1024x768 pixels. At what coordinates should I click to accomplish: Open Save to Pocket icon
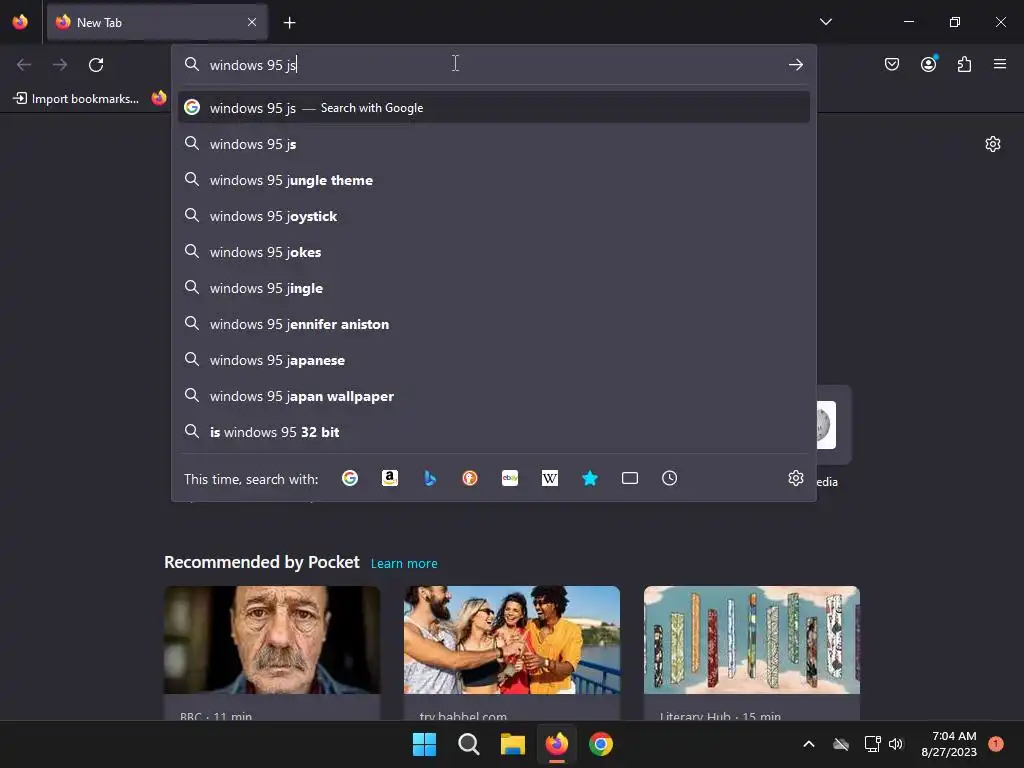(x=892, y=64)
